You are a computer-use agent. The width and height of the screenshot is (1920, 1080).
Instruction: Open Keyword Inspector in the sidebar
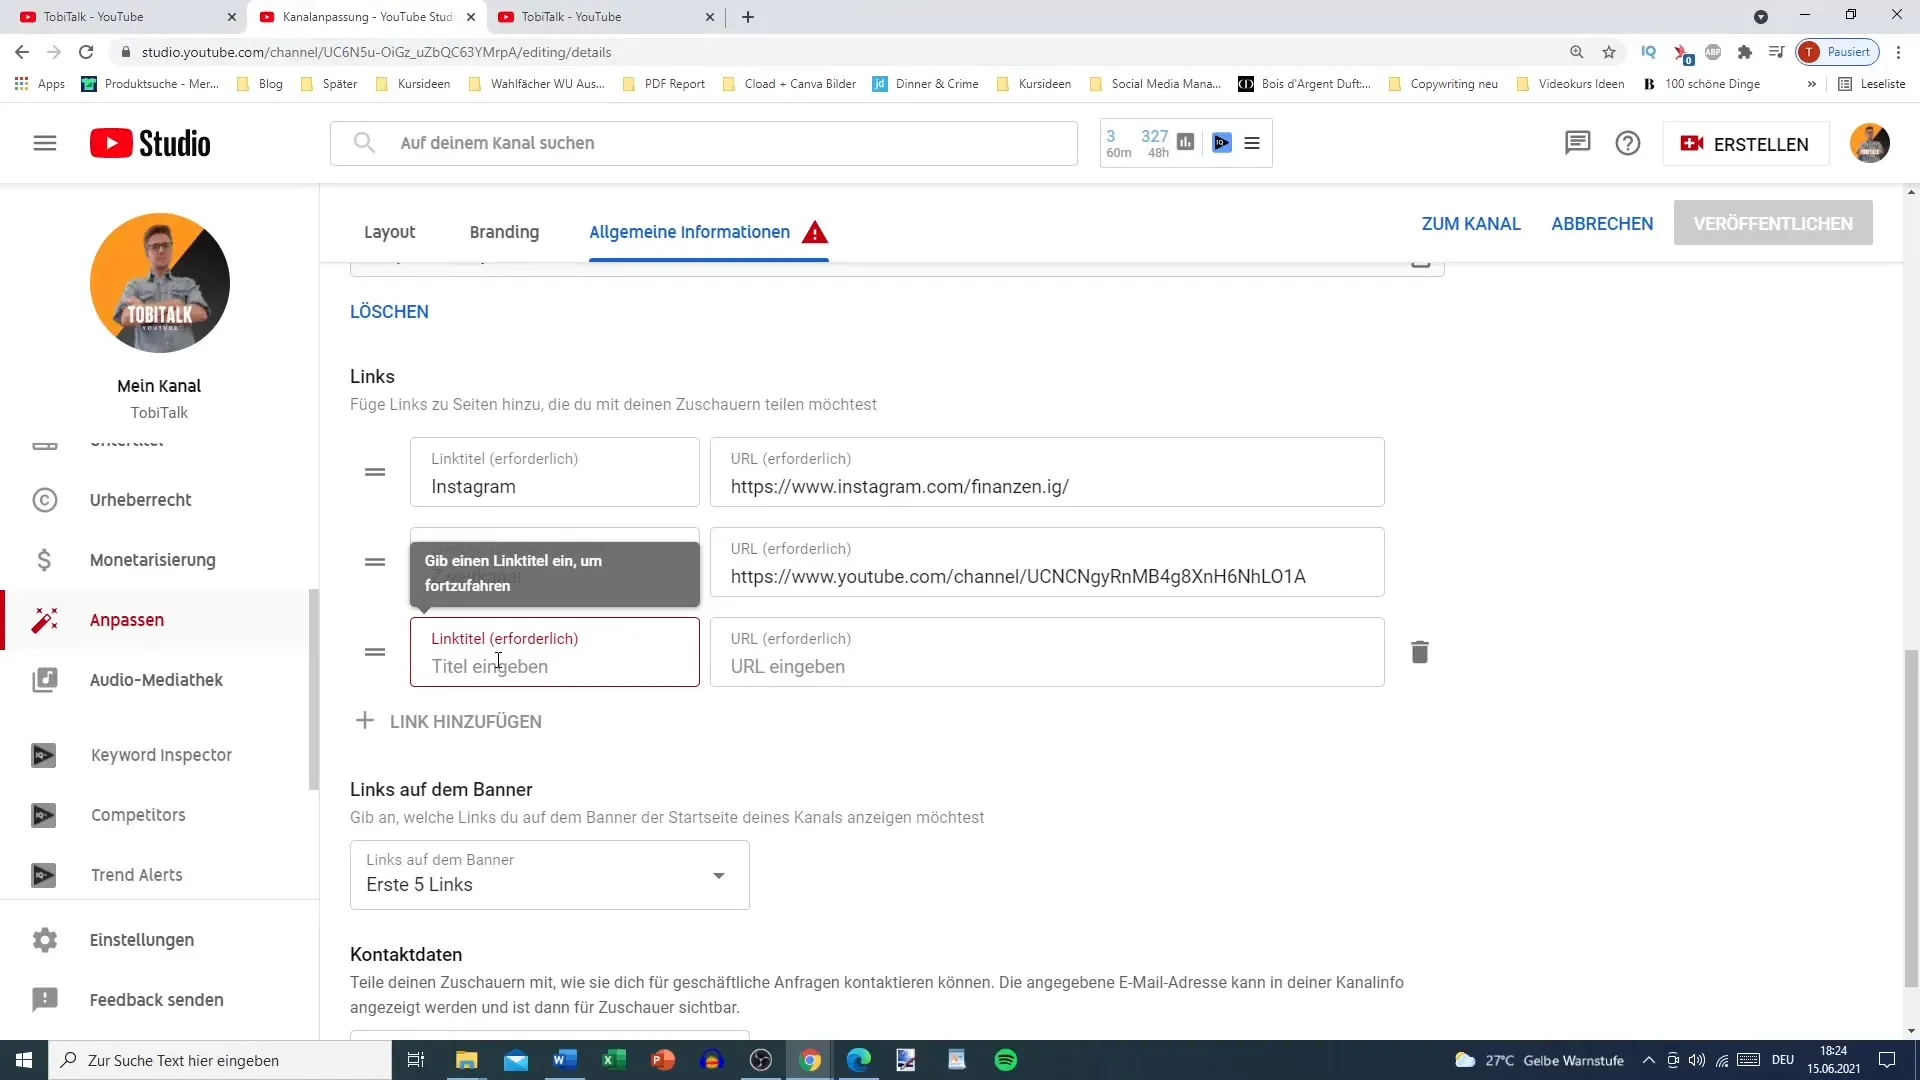[x=160, y=755]
